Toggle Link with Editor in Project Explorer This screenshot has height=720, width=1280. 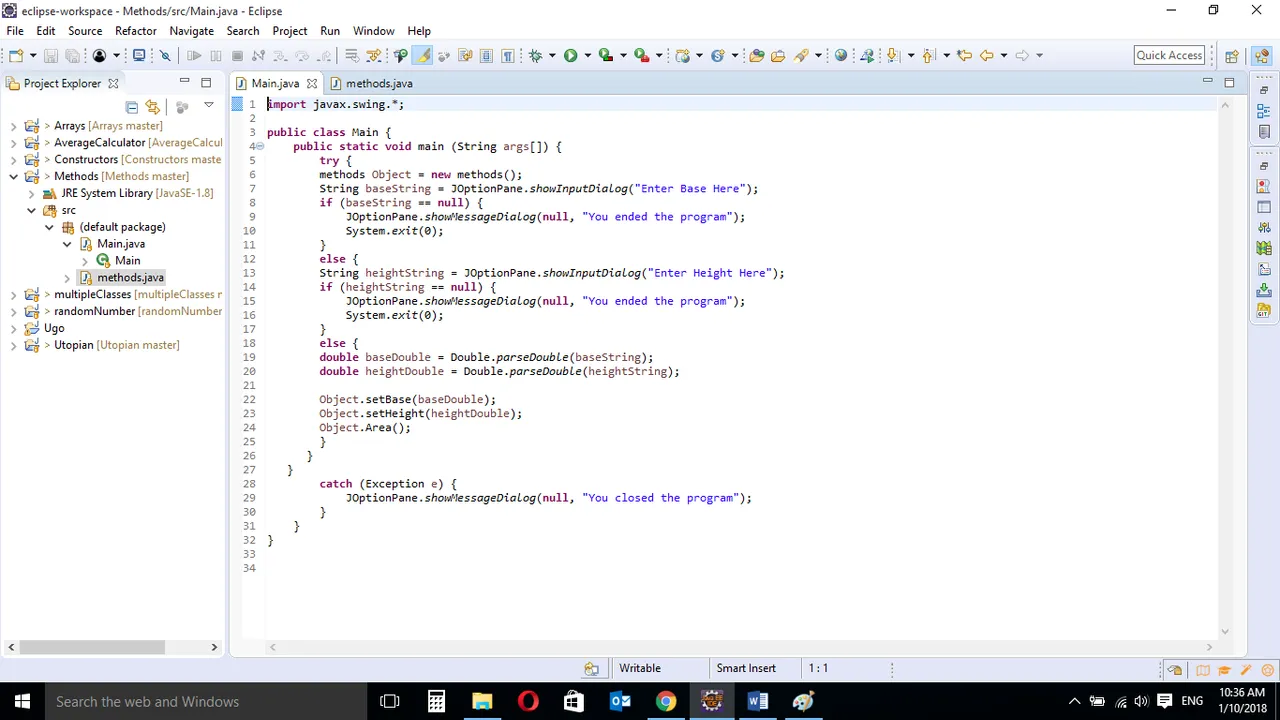click(x=152, y=106)
